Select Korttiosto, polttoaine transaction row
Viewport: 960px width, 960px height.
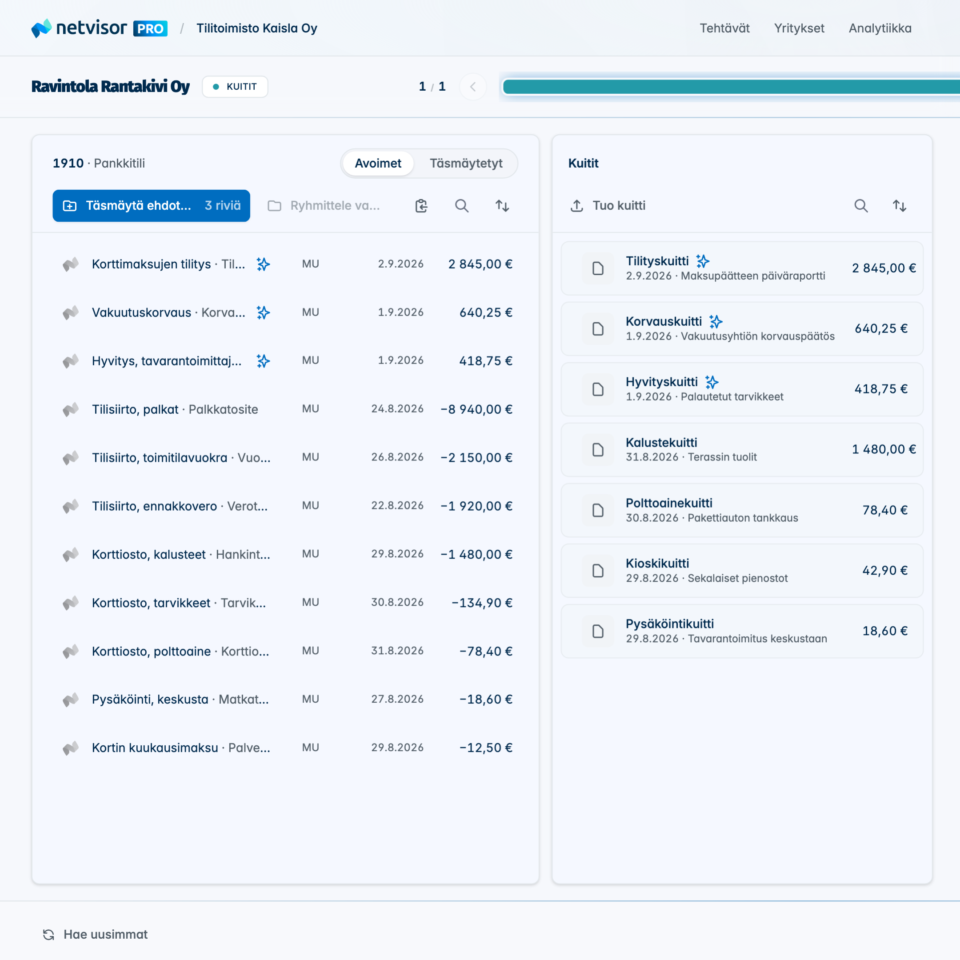click(286, 651)
